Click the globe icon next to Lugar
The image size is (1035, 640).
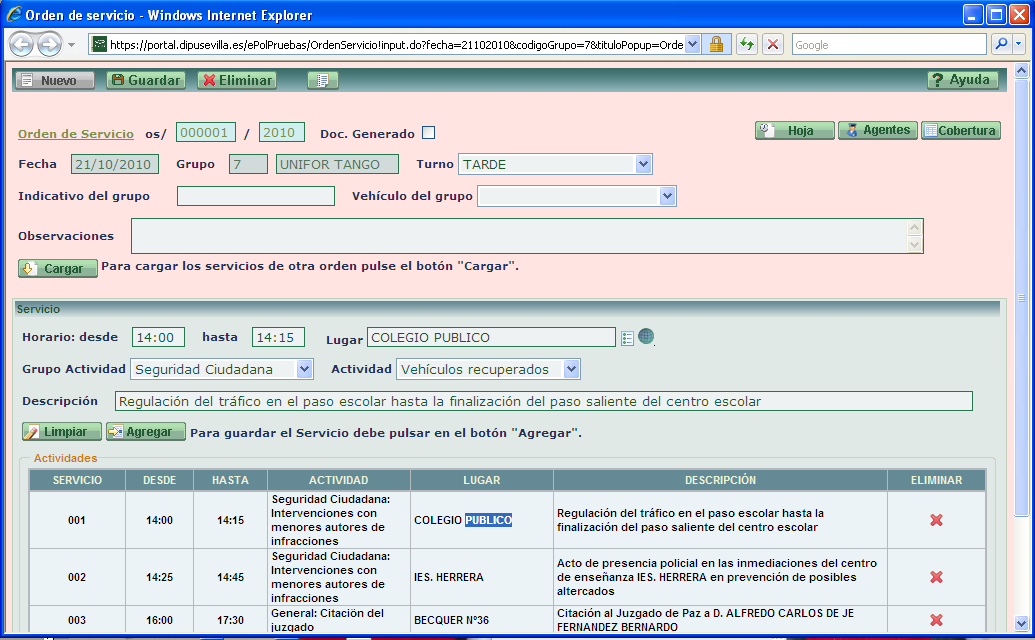646,338
